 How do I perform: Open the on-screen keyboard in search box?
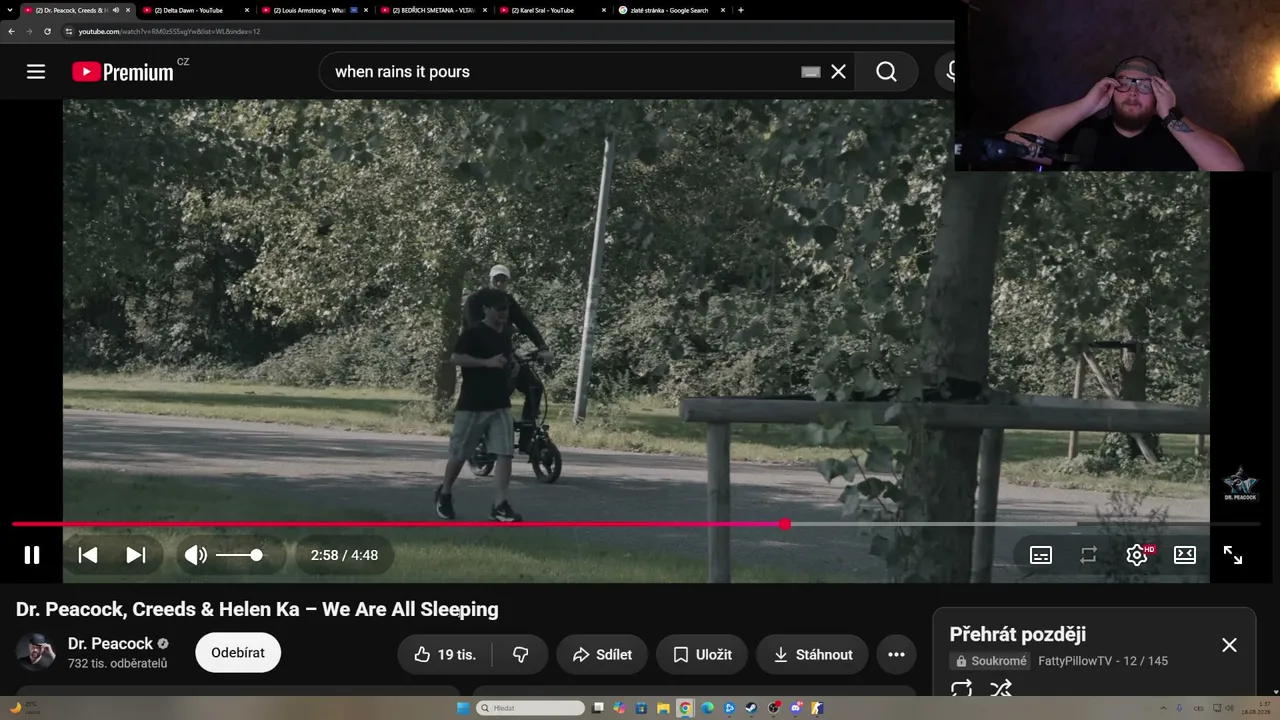[811, 72]
